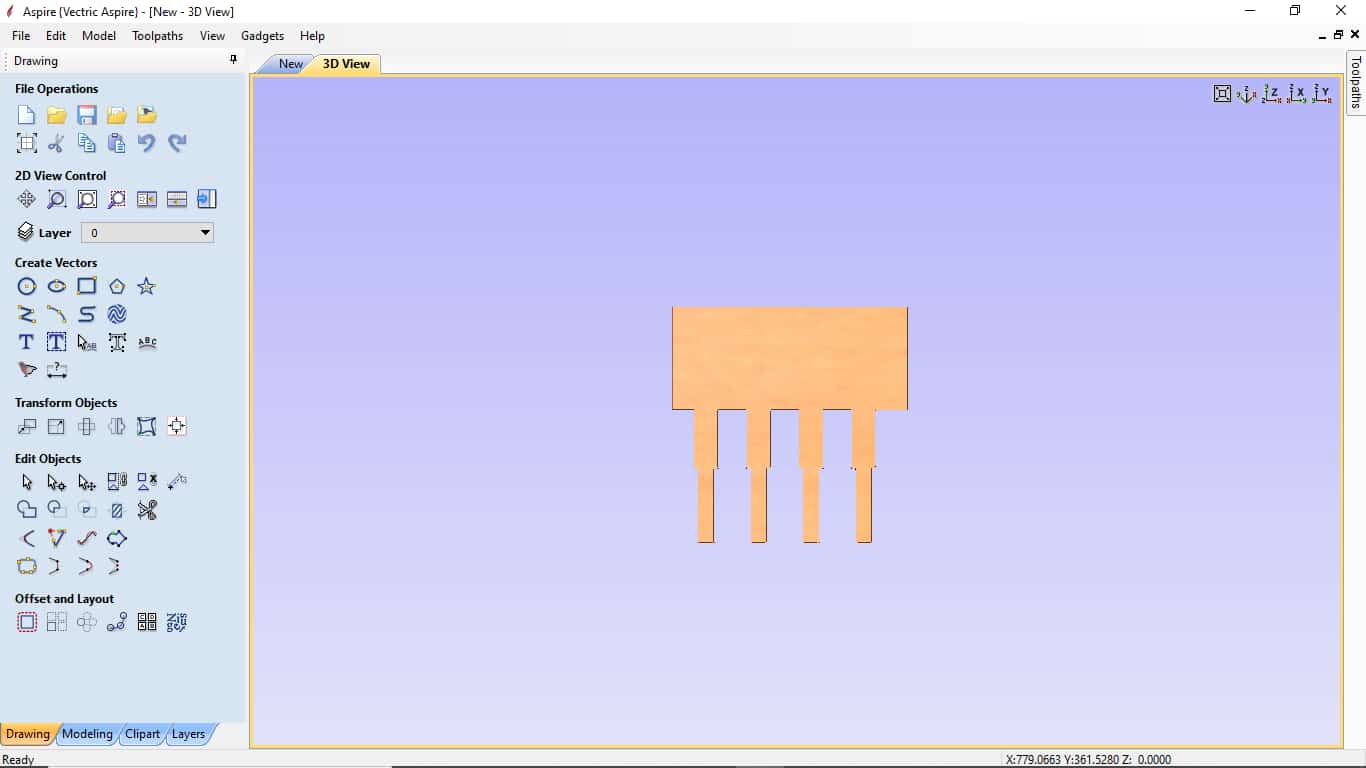1366x768 pixels.
Task: Select Text on Curve ABC tool
Action: (x=147, y=342)
